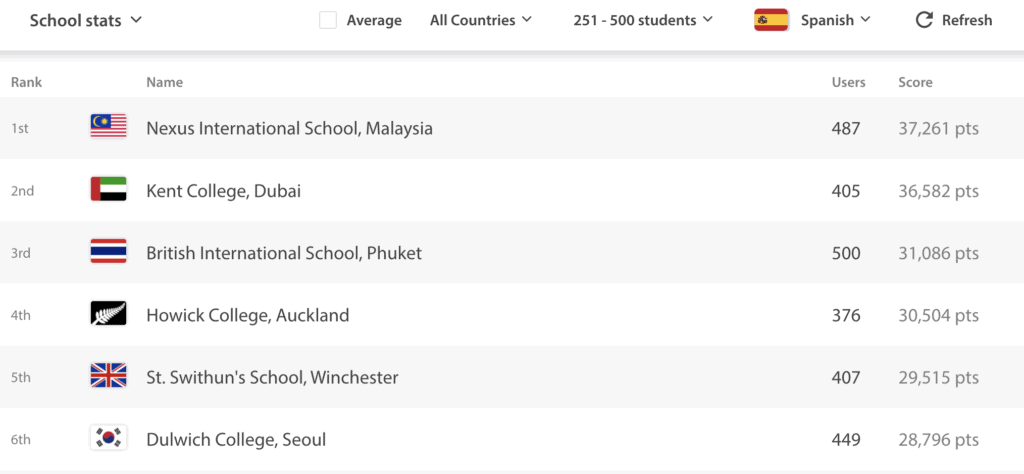Viewport: 1024px width, 474px height.
Task: Click the Thailand flag icon
Action: pyautogui.click(x=108, y=251)
